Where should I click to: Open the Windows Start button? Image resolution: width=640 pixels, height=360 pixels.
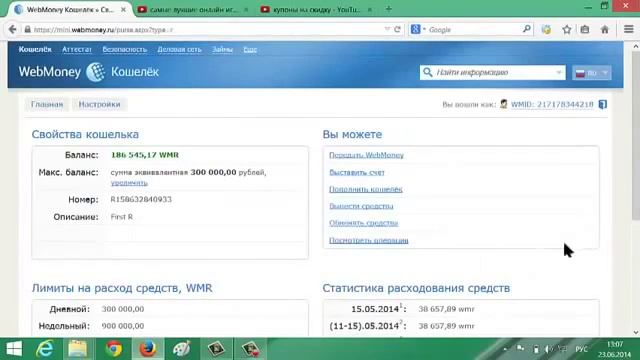pyautogui.click(x=14, y=349)
